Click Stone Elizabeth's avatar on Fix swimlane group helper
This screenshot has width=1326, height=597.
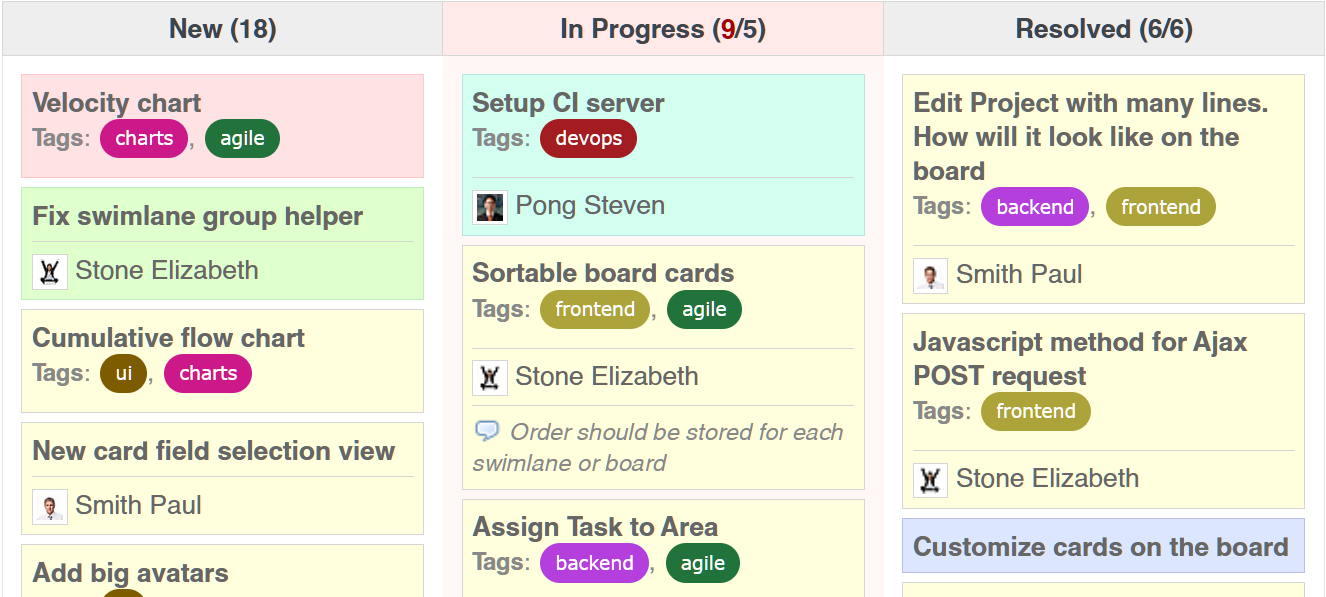(50, 271)
